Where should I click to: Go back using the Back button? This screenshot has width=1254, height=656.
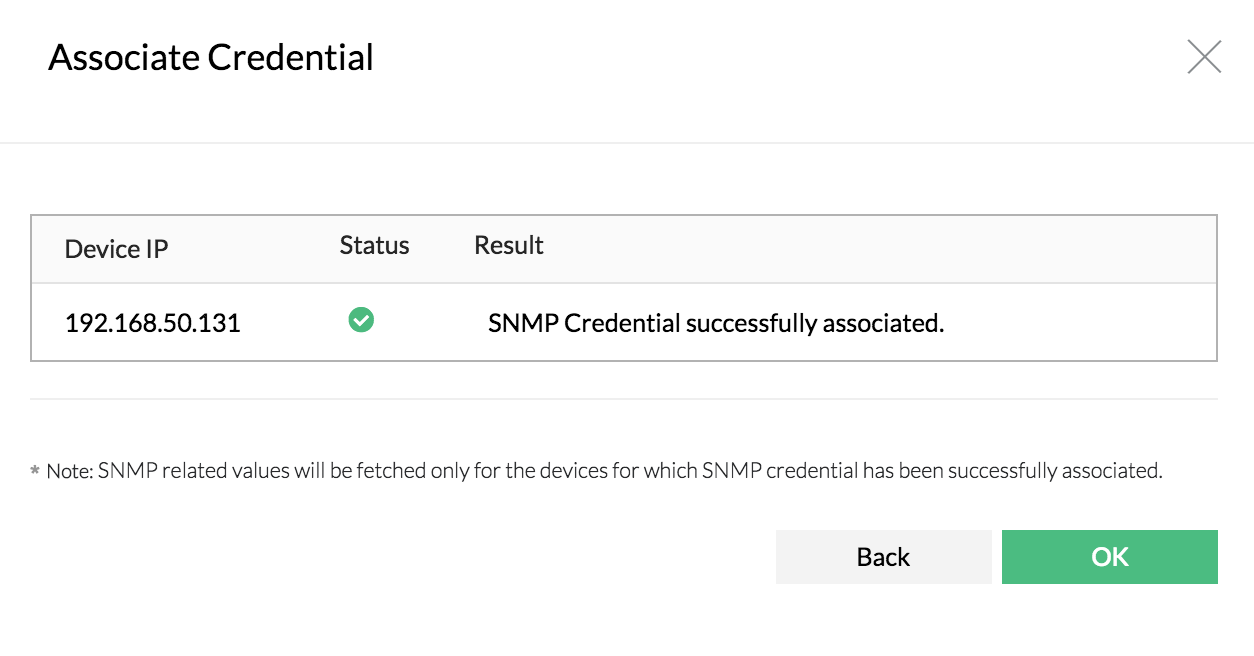coord(883,557)
